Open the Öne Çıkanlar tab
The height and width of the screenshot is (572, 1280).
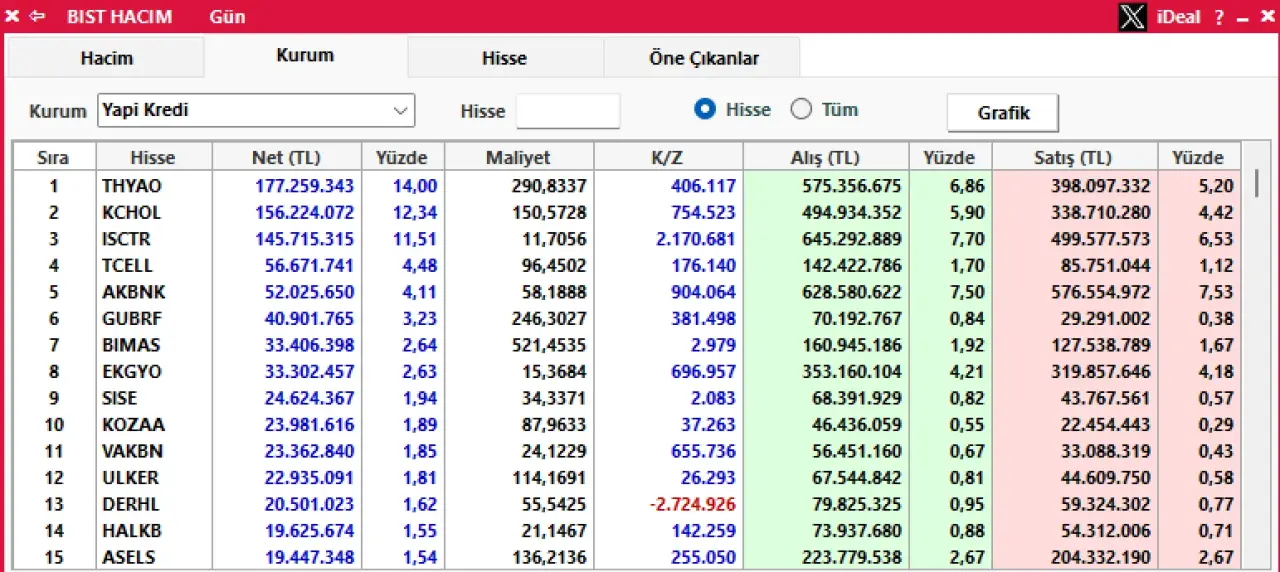[703, 58]
